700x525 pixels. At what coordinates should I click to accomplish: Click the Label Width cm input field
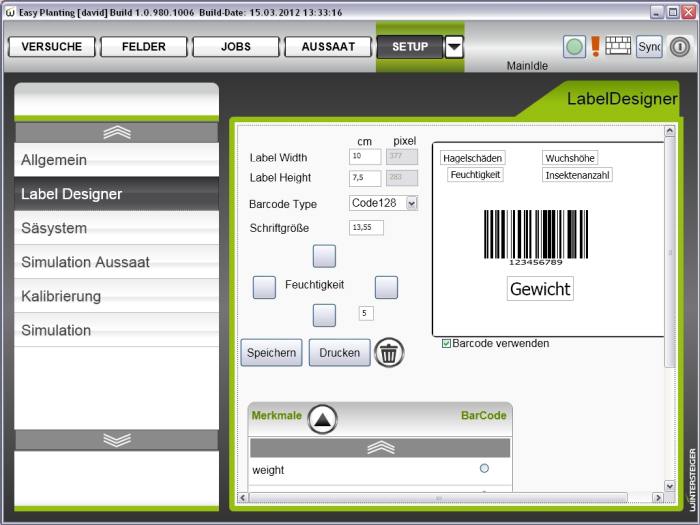[x=365, y=156]
